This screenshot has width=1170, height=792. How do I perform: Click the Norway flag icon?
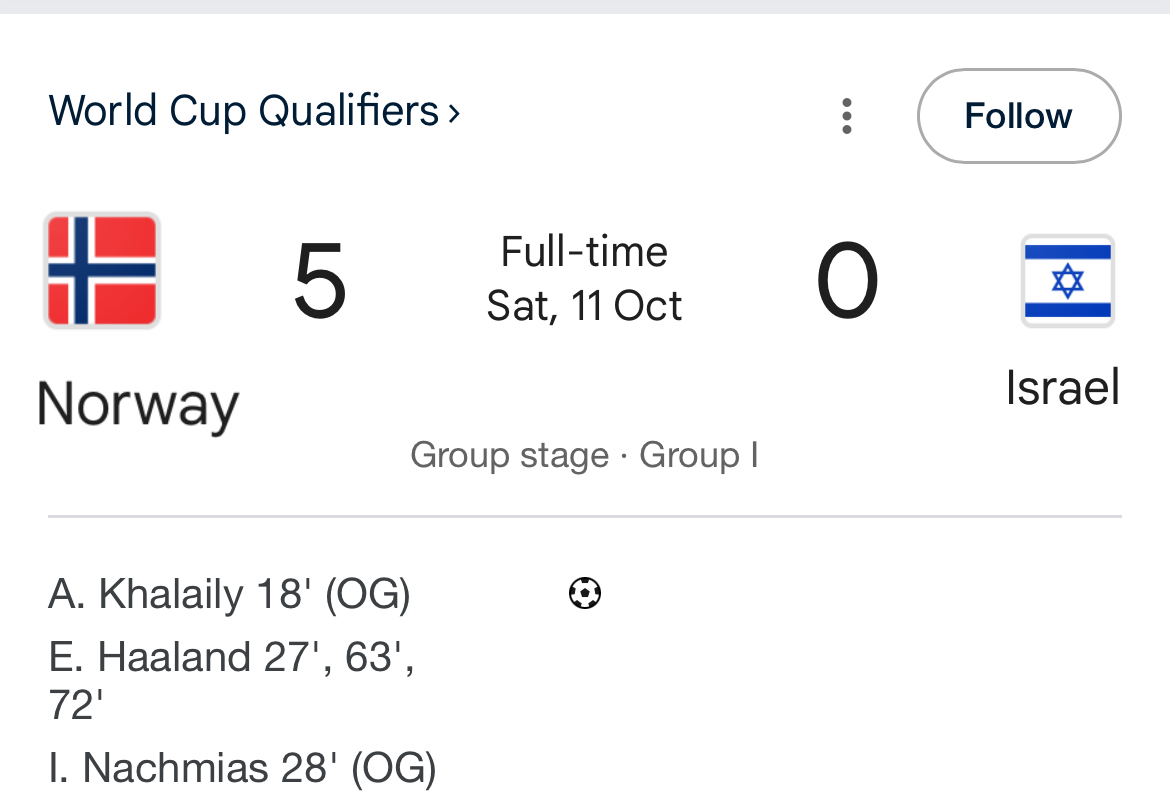(102, 271)
